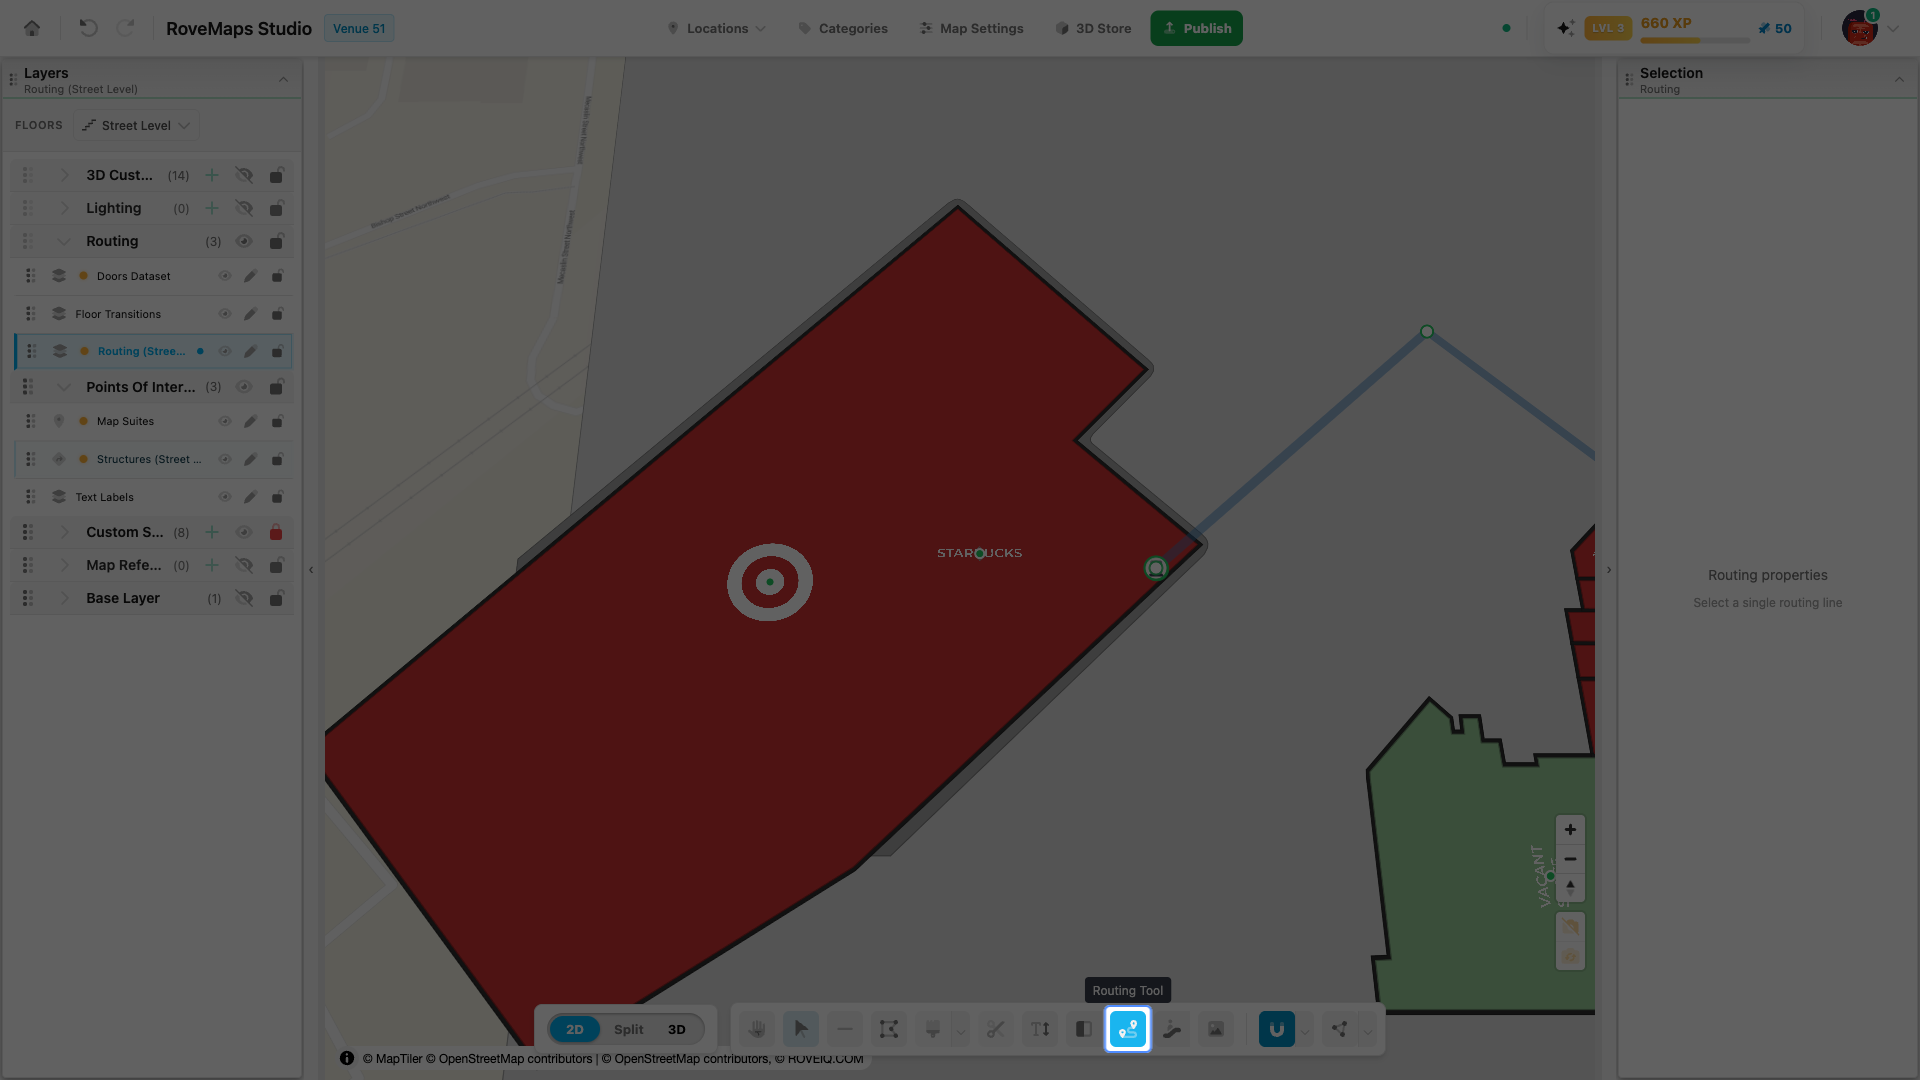Click the 50 pins counter

coord(1775,28)
